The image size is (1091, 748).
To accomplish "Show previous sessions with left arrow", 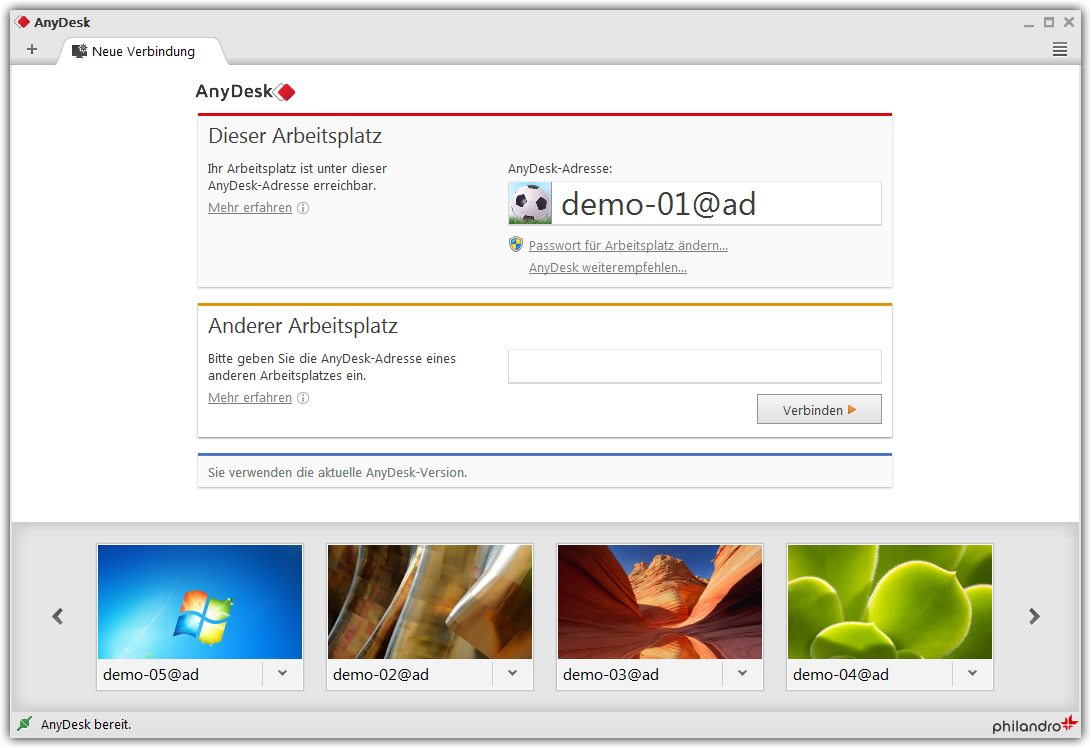I will point(58,616).
